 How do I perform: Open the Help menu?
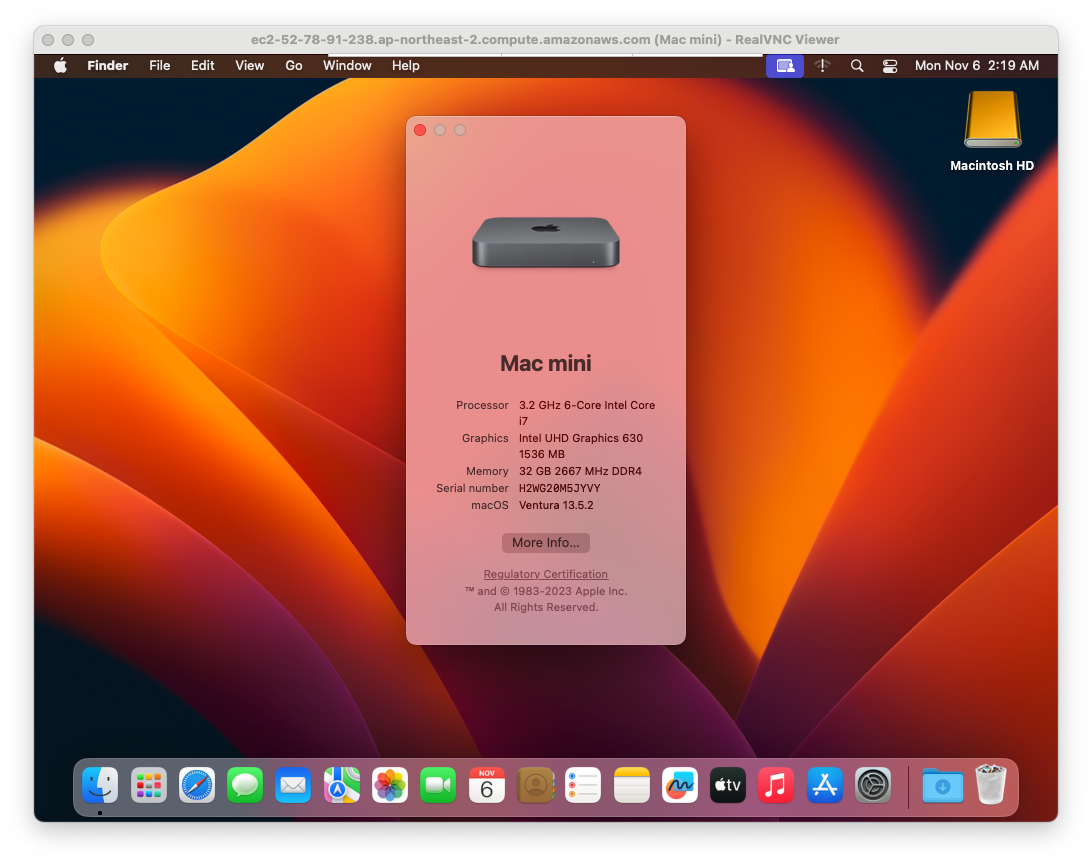[x=405, y=65]
